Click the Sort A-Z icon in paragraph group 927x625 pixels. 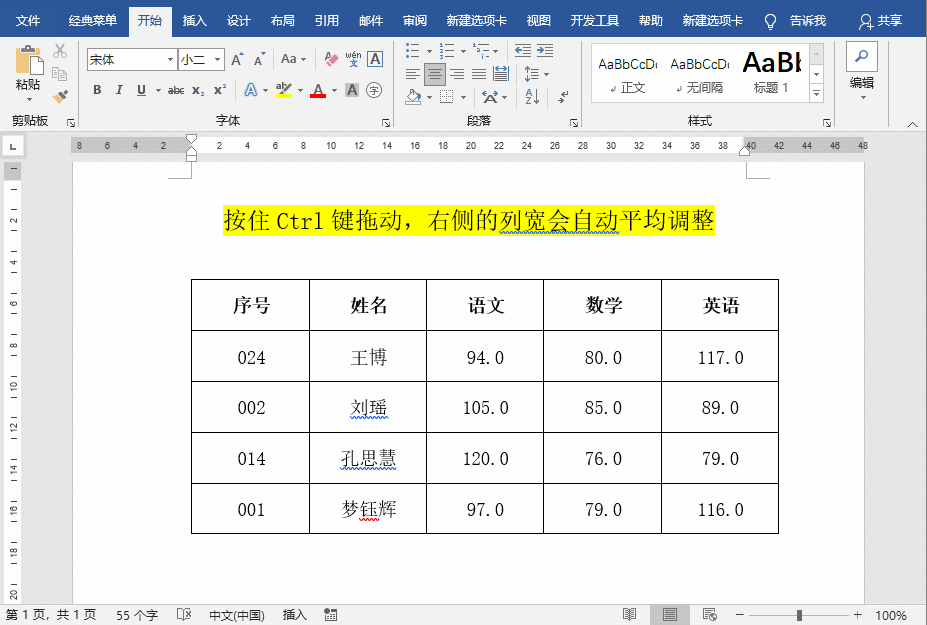tap(532, 97)
